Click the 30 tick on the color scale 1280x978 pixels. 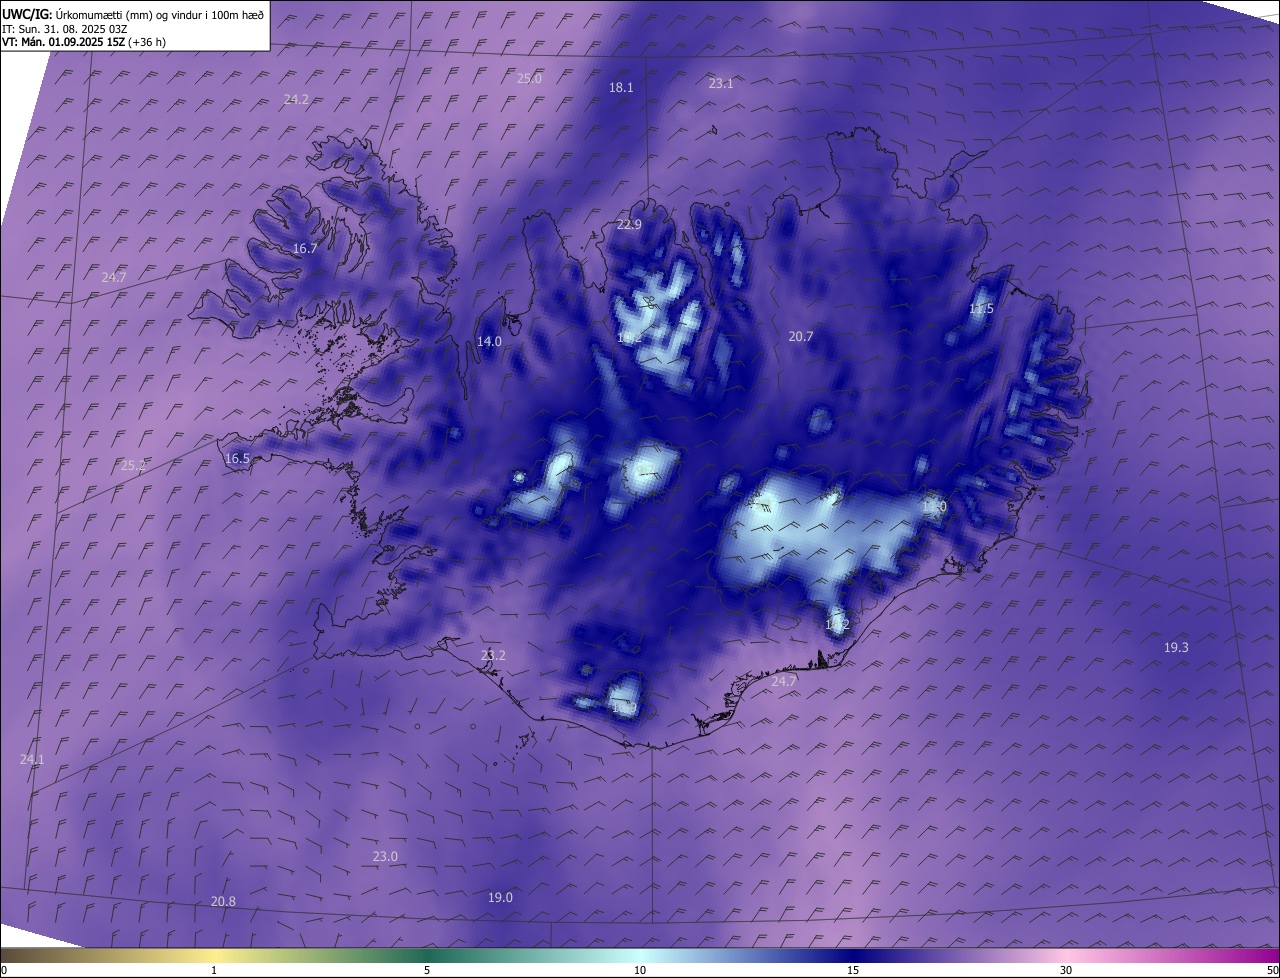[x=1066, y=970]
